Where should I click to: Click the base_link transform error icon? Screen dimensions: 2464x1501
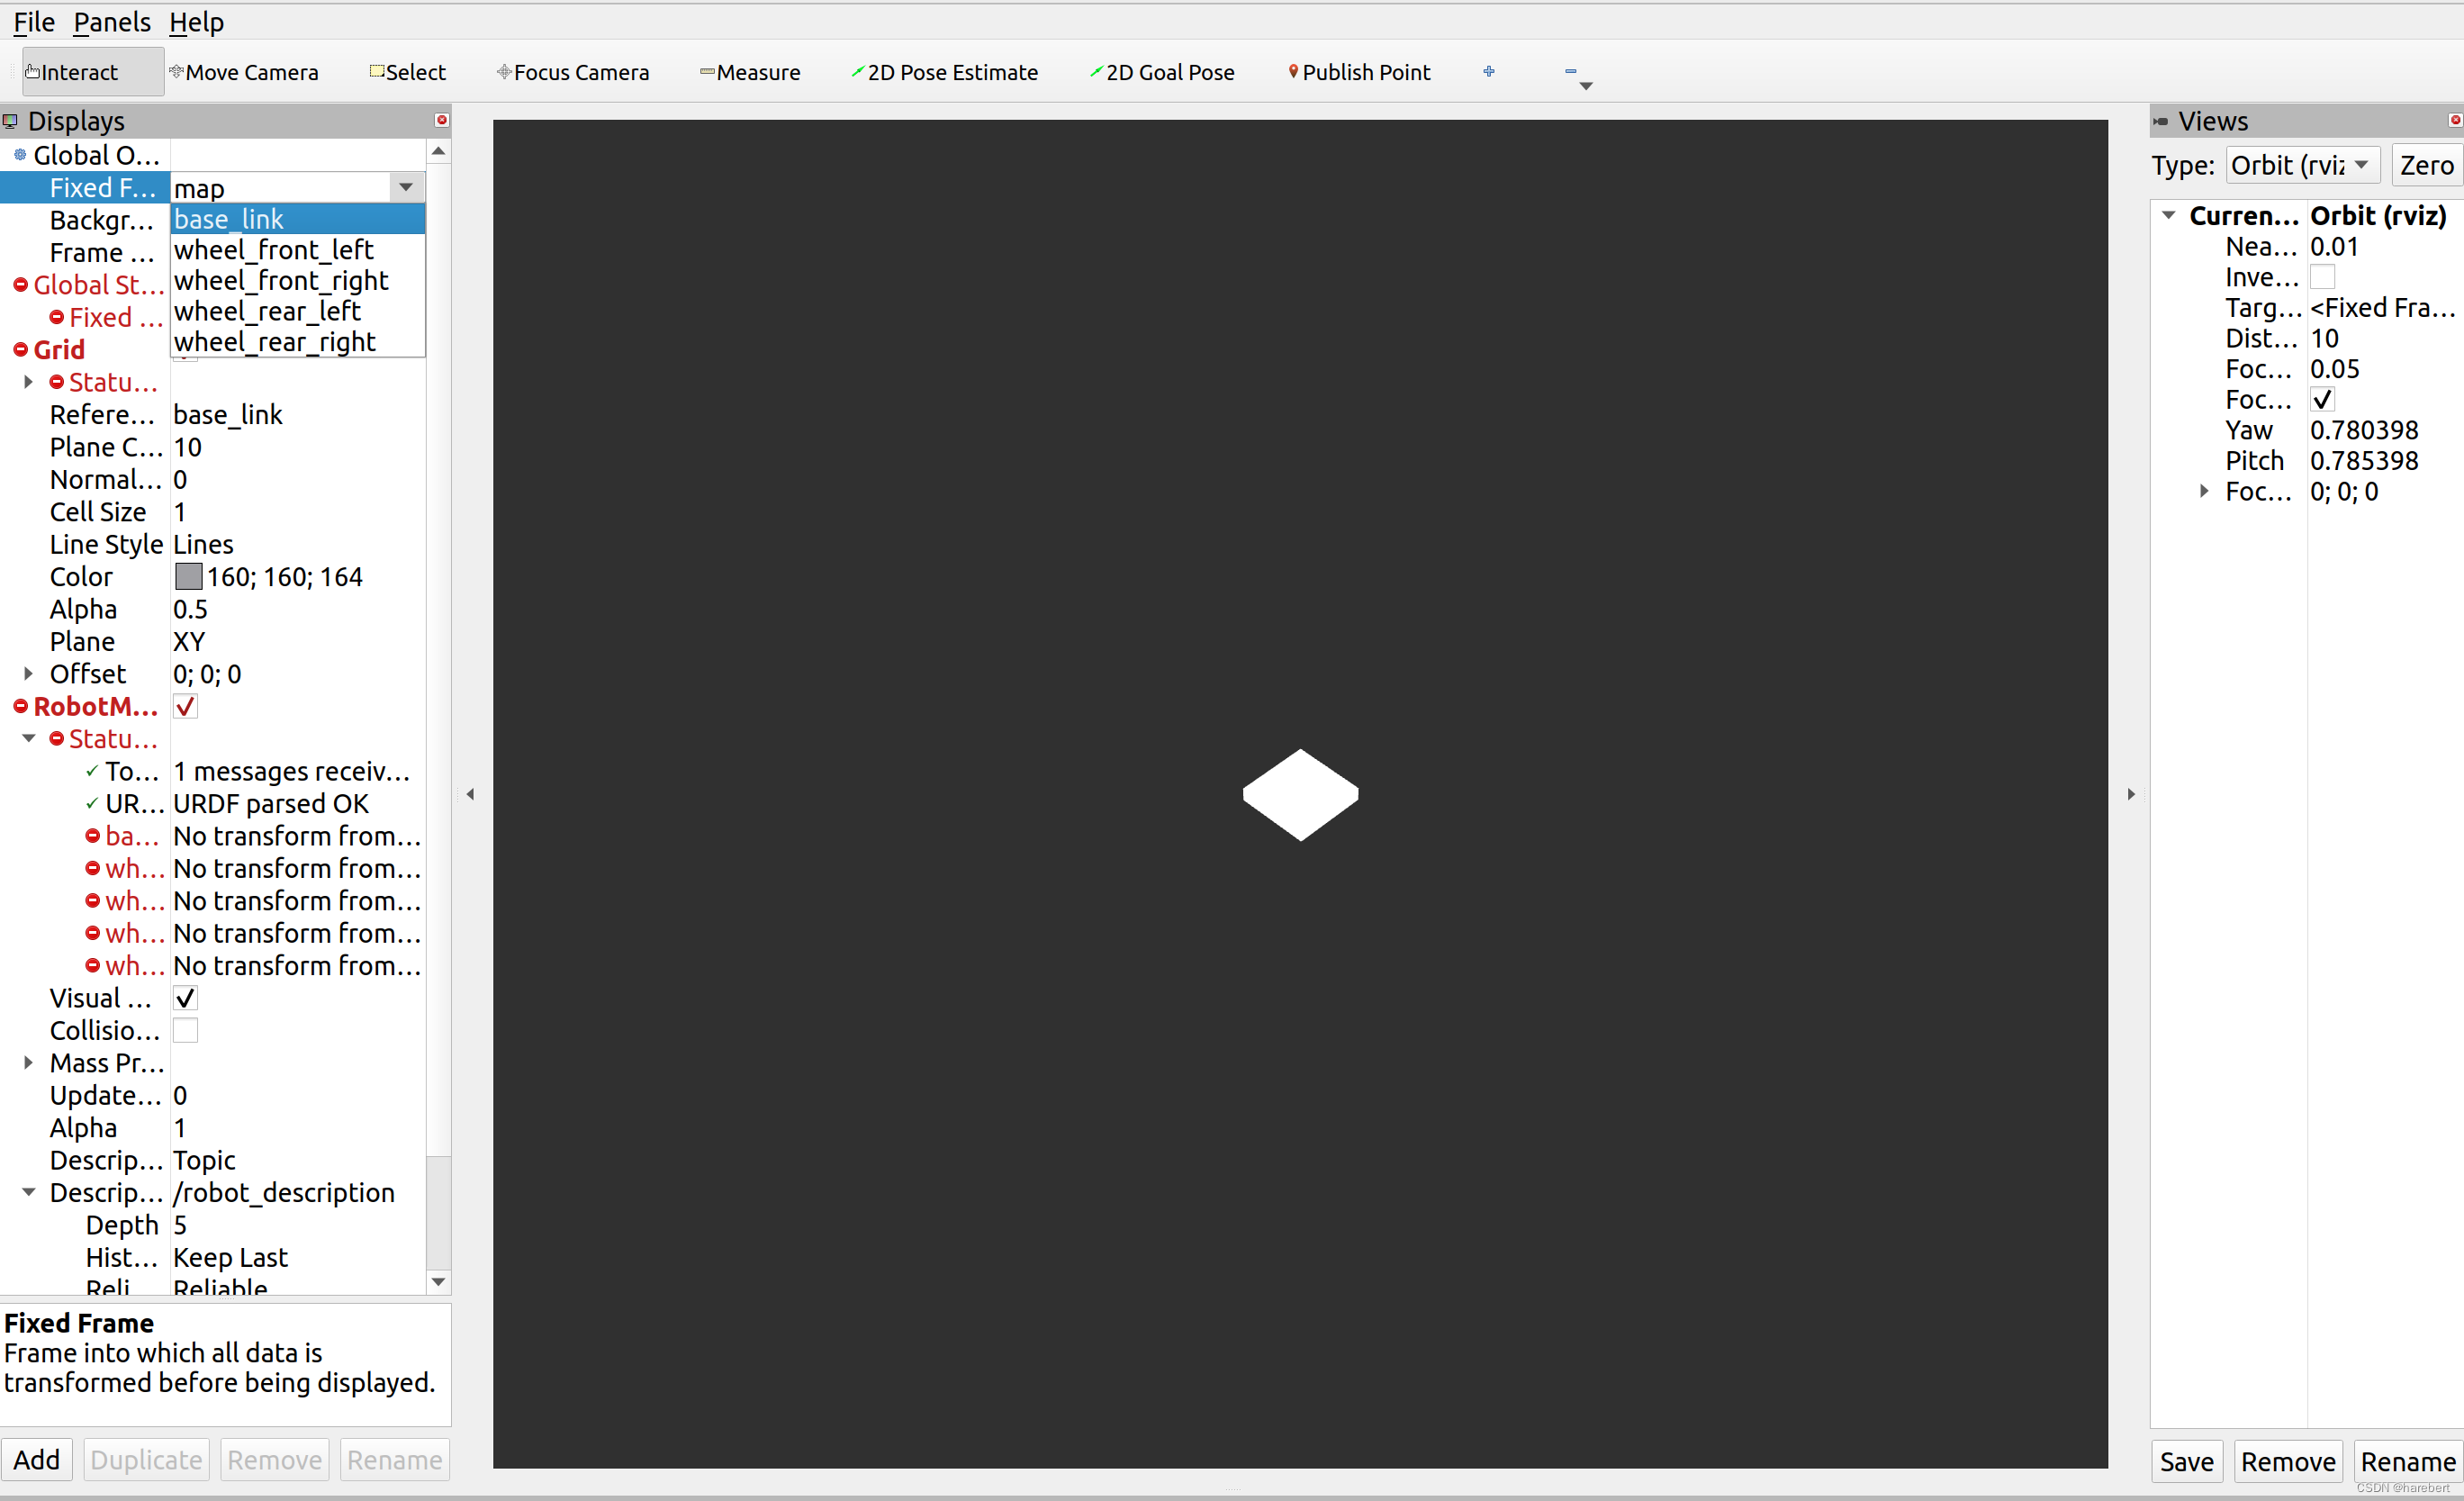(x=92, y=836)
